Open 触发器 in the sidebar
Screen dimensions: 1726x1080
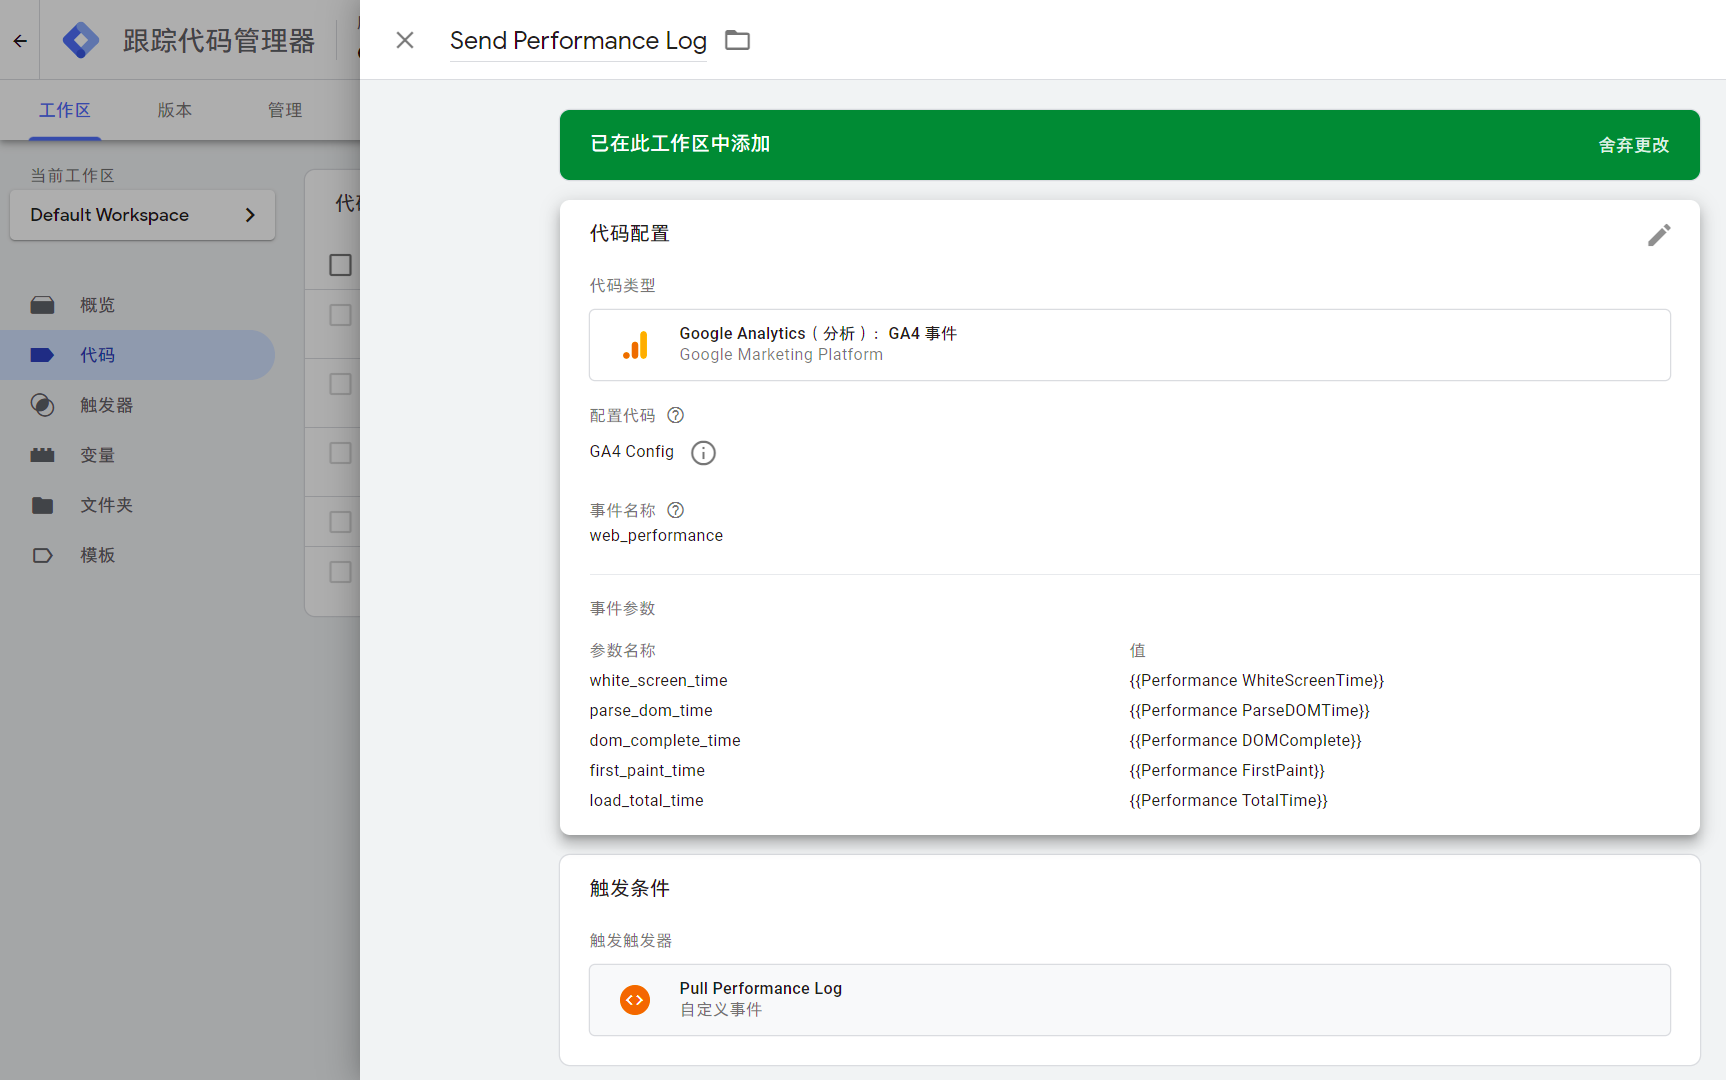(137, 405)
